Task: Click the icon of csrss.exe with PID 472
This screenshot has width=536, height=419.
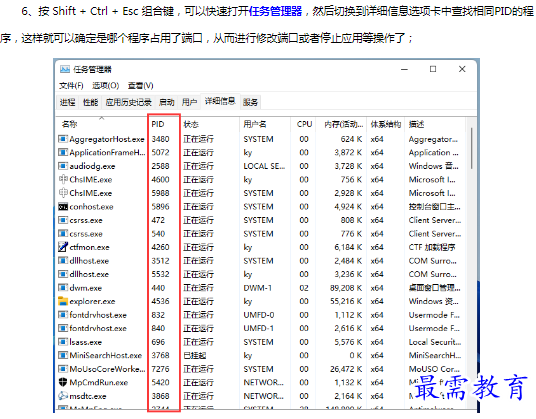Action: pyautogui.click(x=63, y=220)
